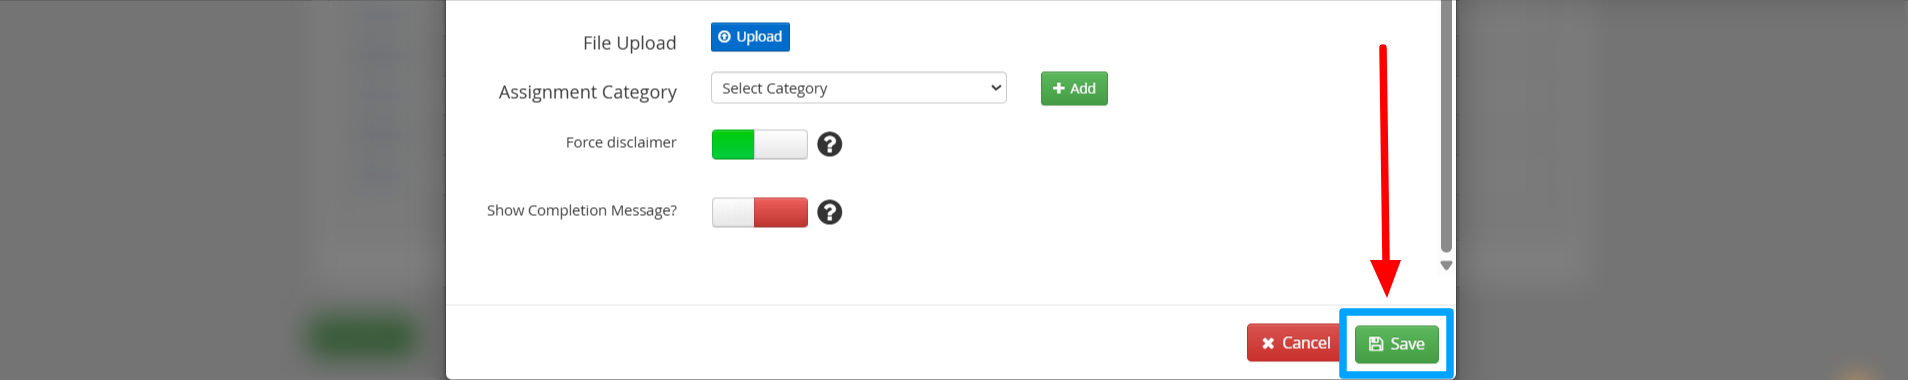Click the green Add category button

click(1074, 88)
